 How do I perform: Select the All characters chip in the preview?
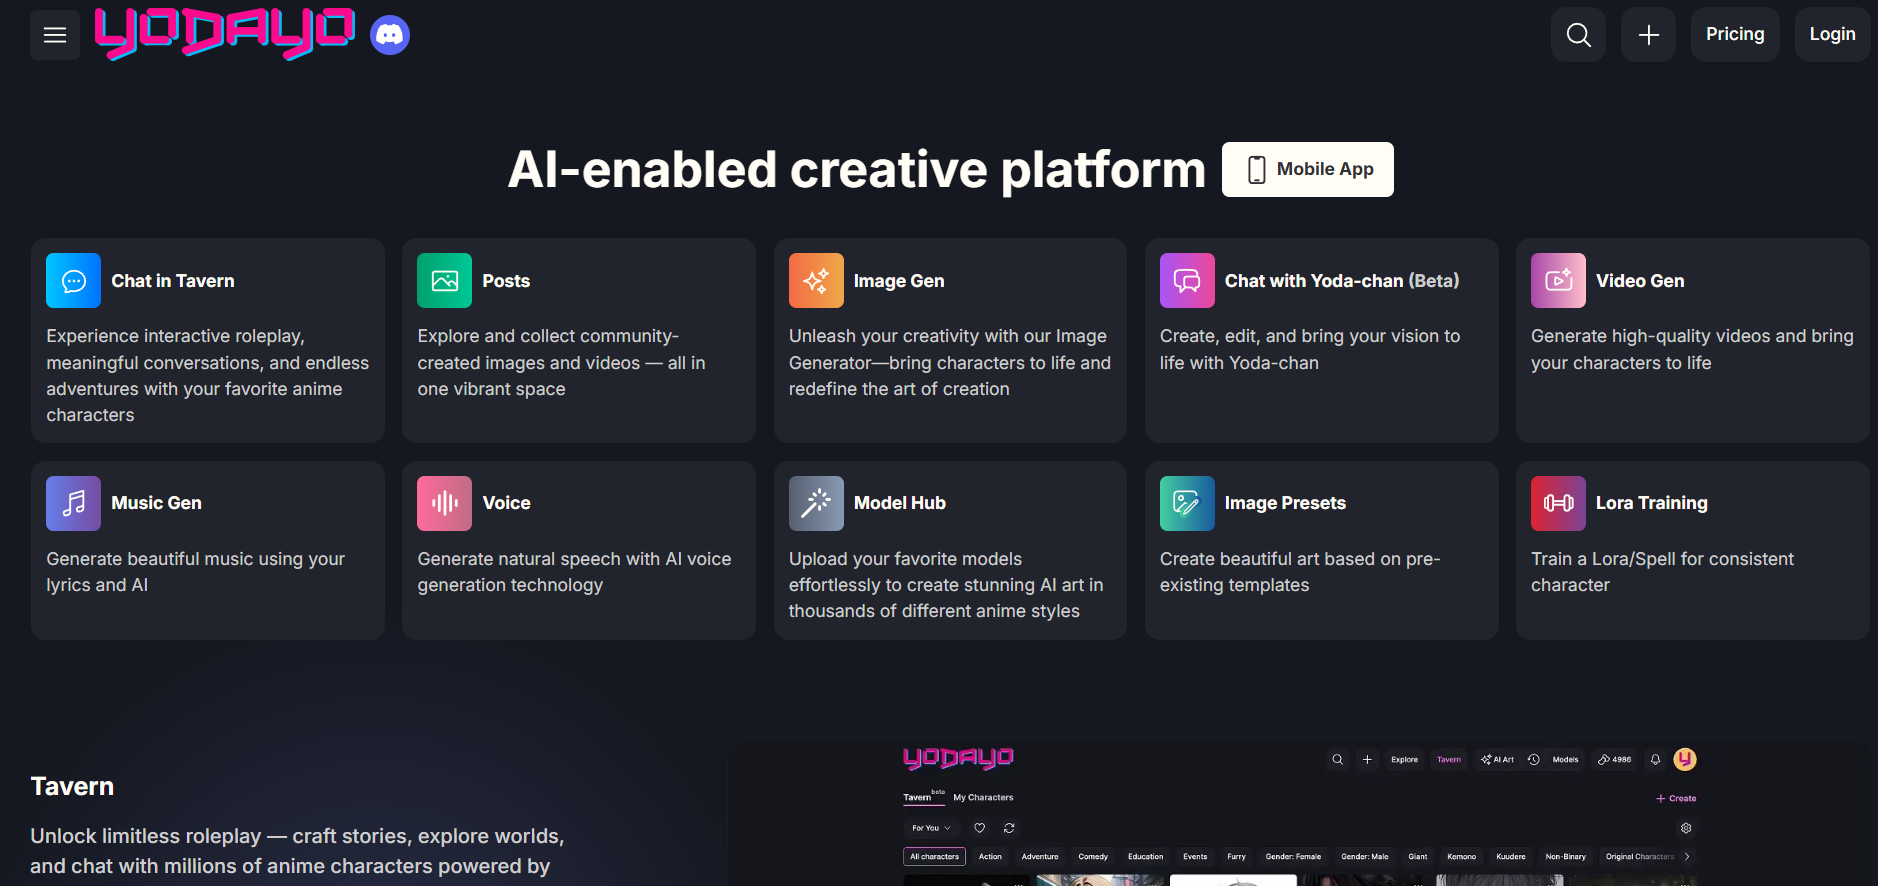point(934,857)
